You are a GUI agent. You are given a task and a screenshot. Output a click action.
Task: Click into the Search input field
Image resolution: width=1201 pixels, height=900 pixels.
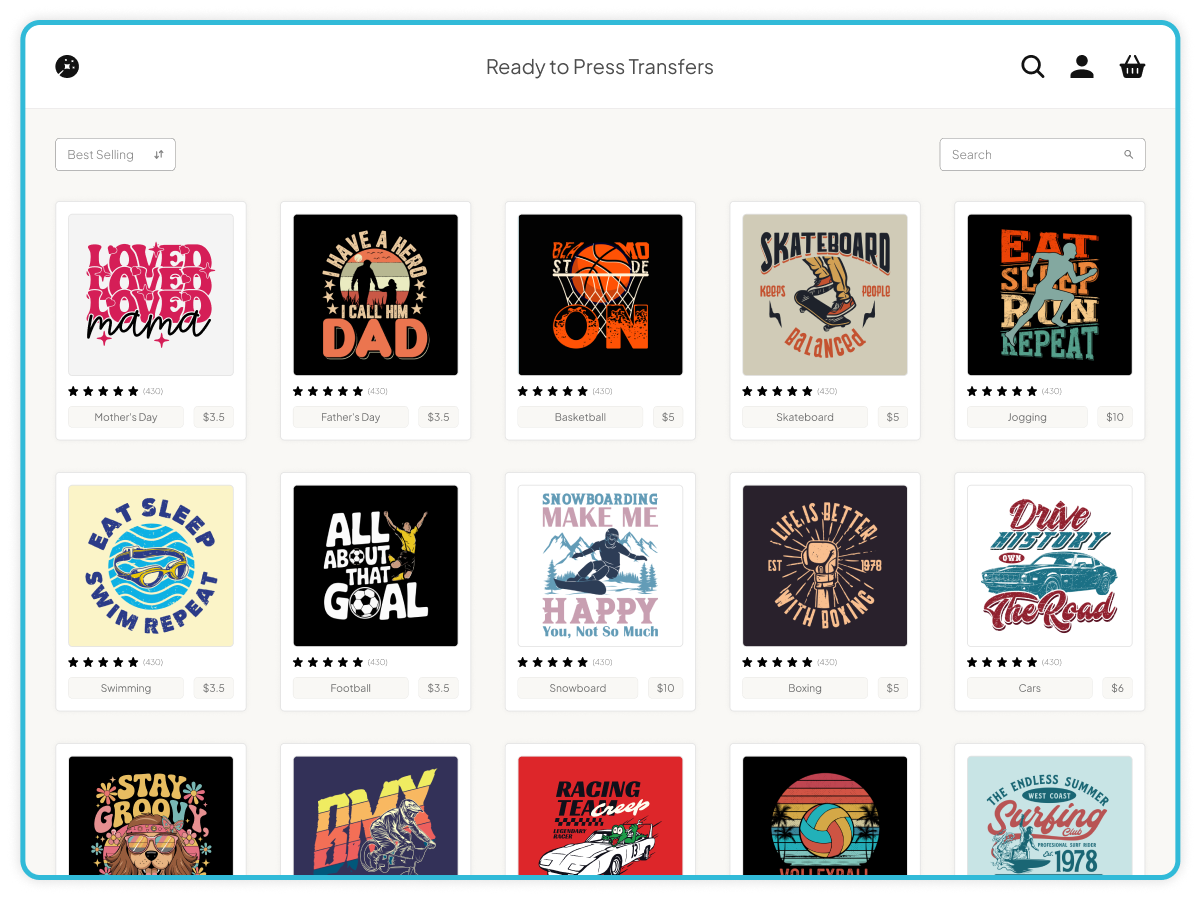coord(1030,155)
